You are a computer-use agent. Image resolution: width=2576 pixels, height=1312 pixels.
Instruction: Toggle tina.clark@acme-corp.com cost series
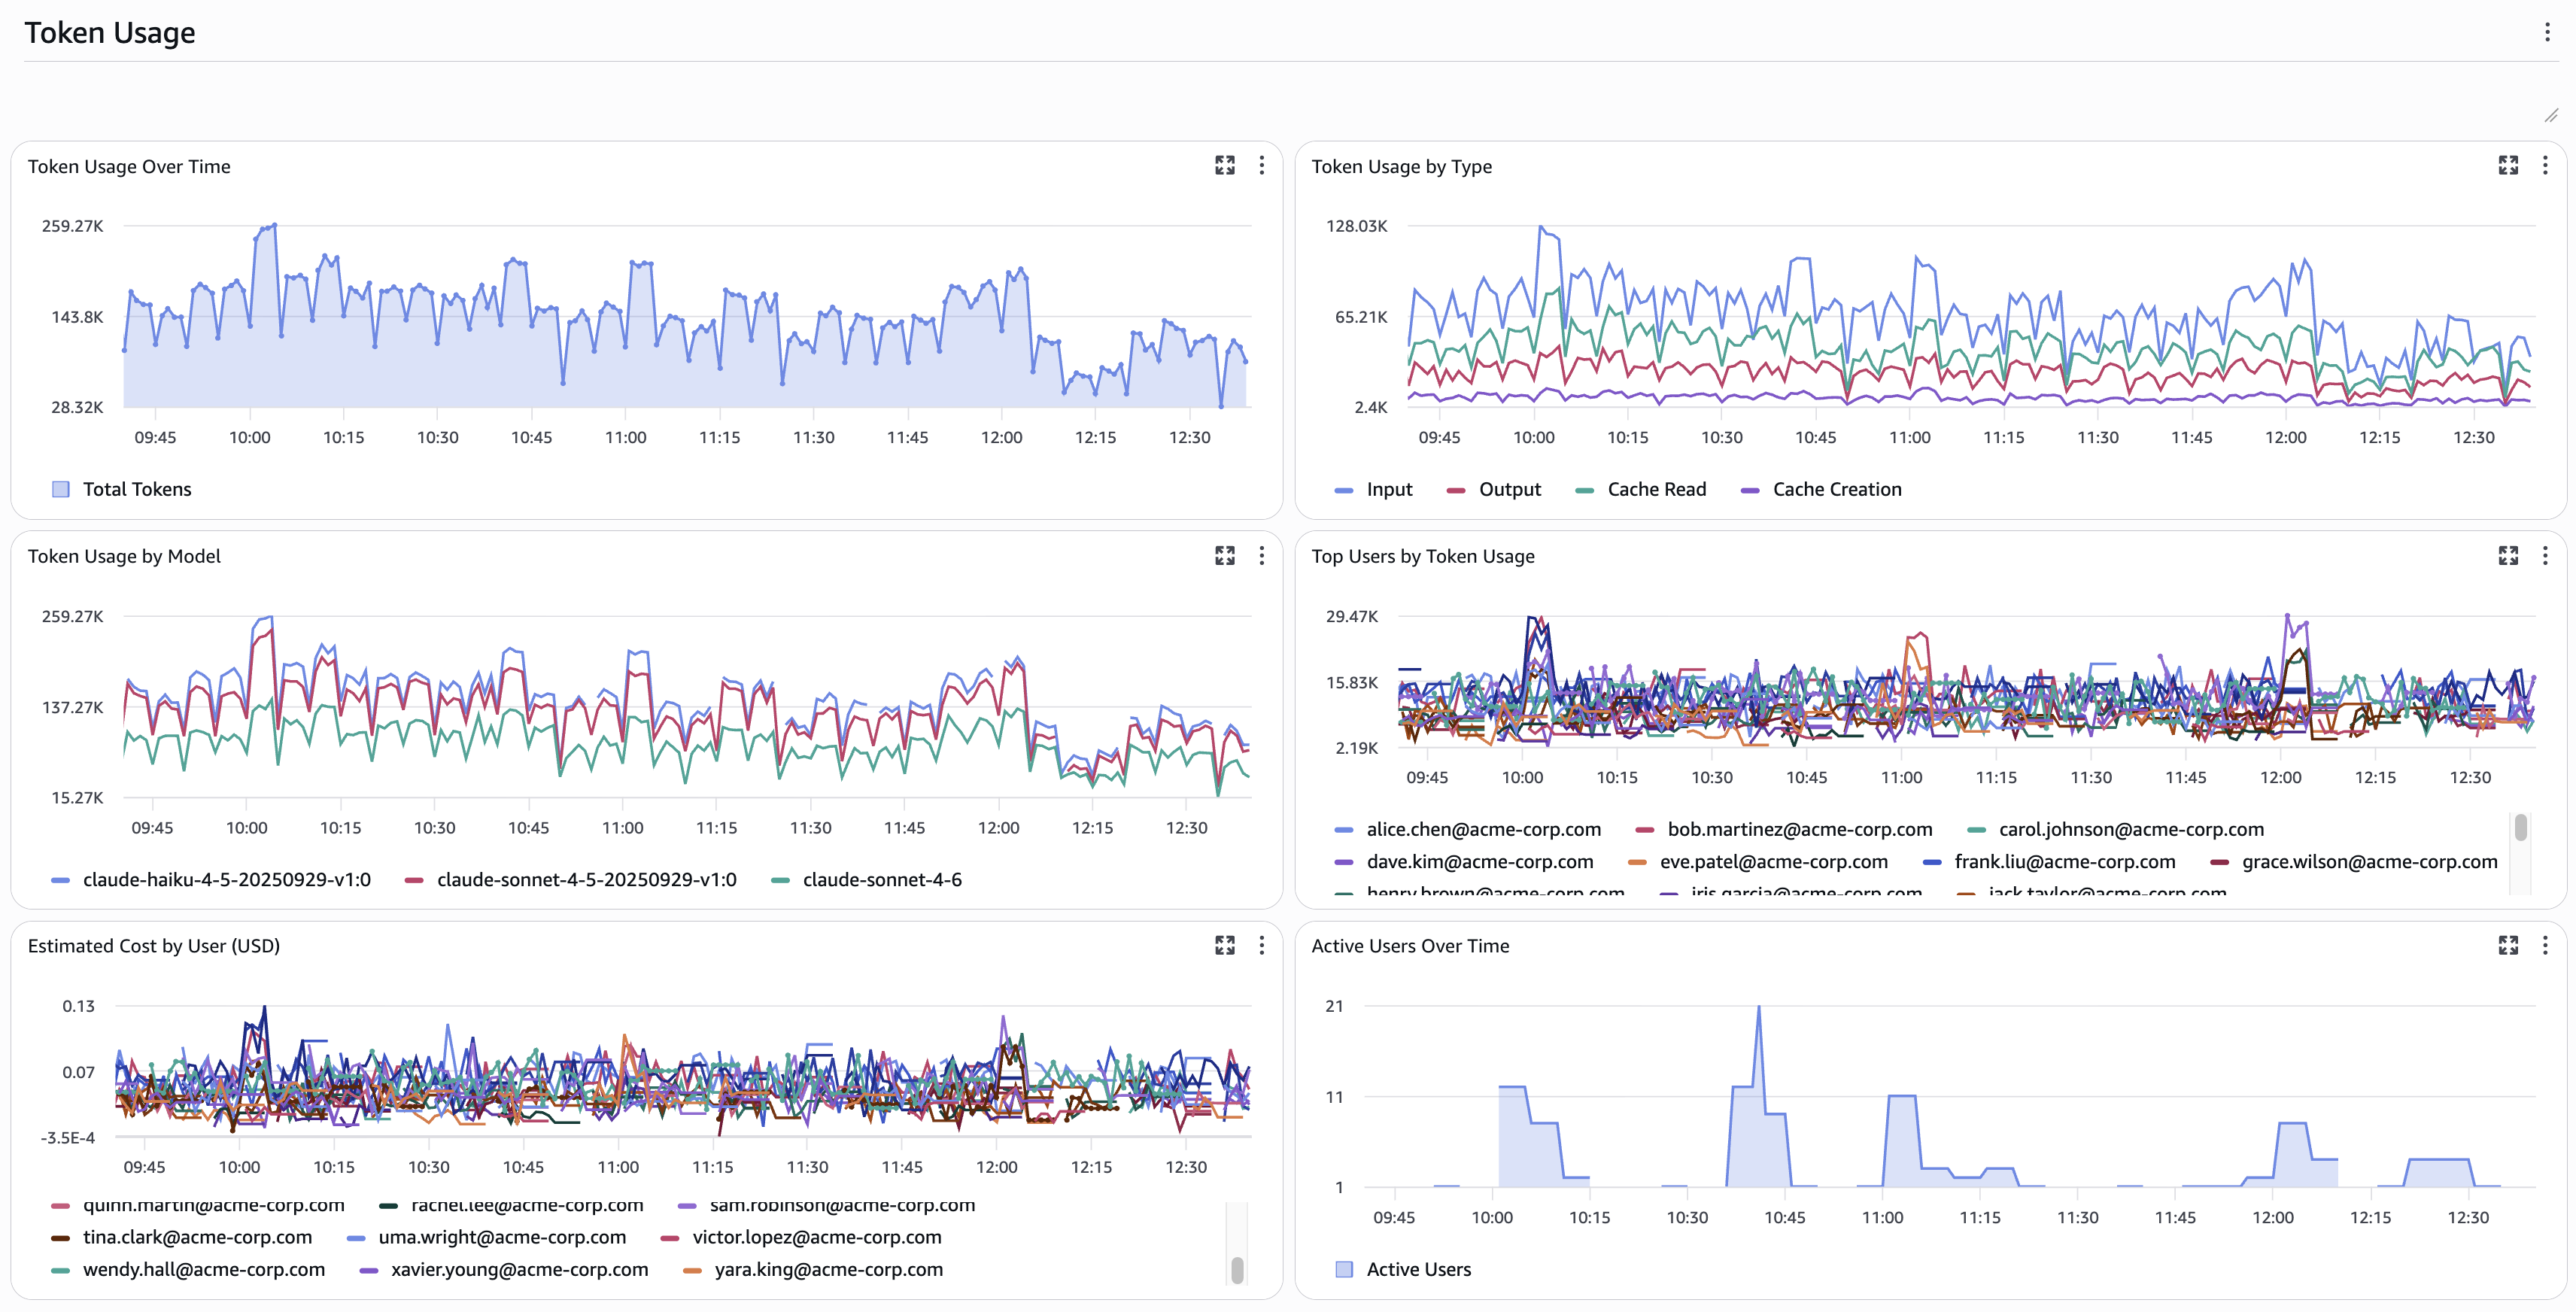[181, 1237]
